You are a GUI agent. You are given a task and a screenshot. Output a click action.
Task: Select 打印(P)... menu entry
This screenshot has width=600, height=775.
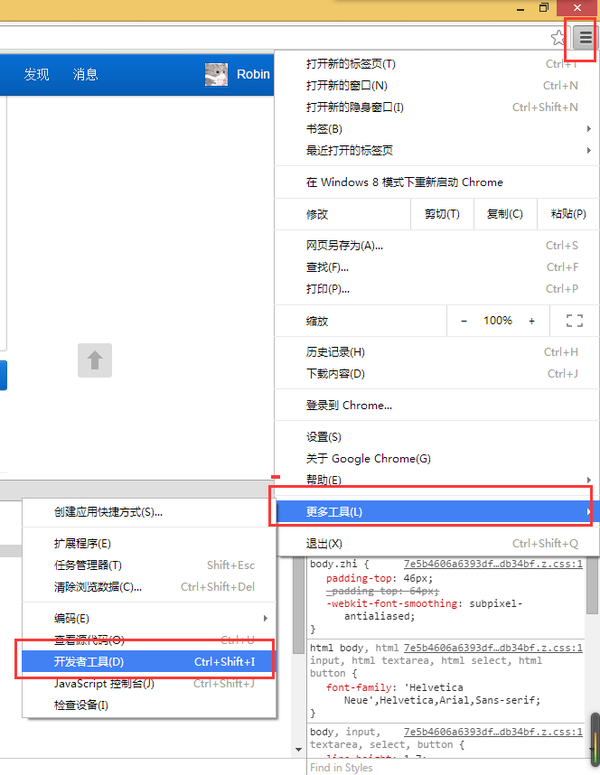(x=437, y=289)
